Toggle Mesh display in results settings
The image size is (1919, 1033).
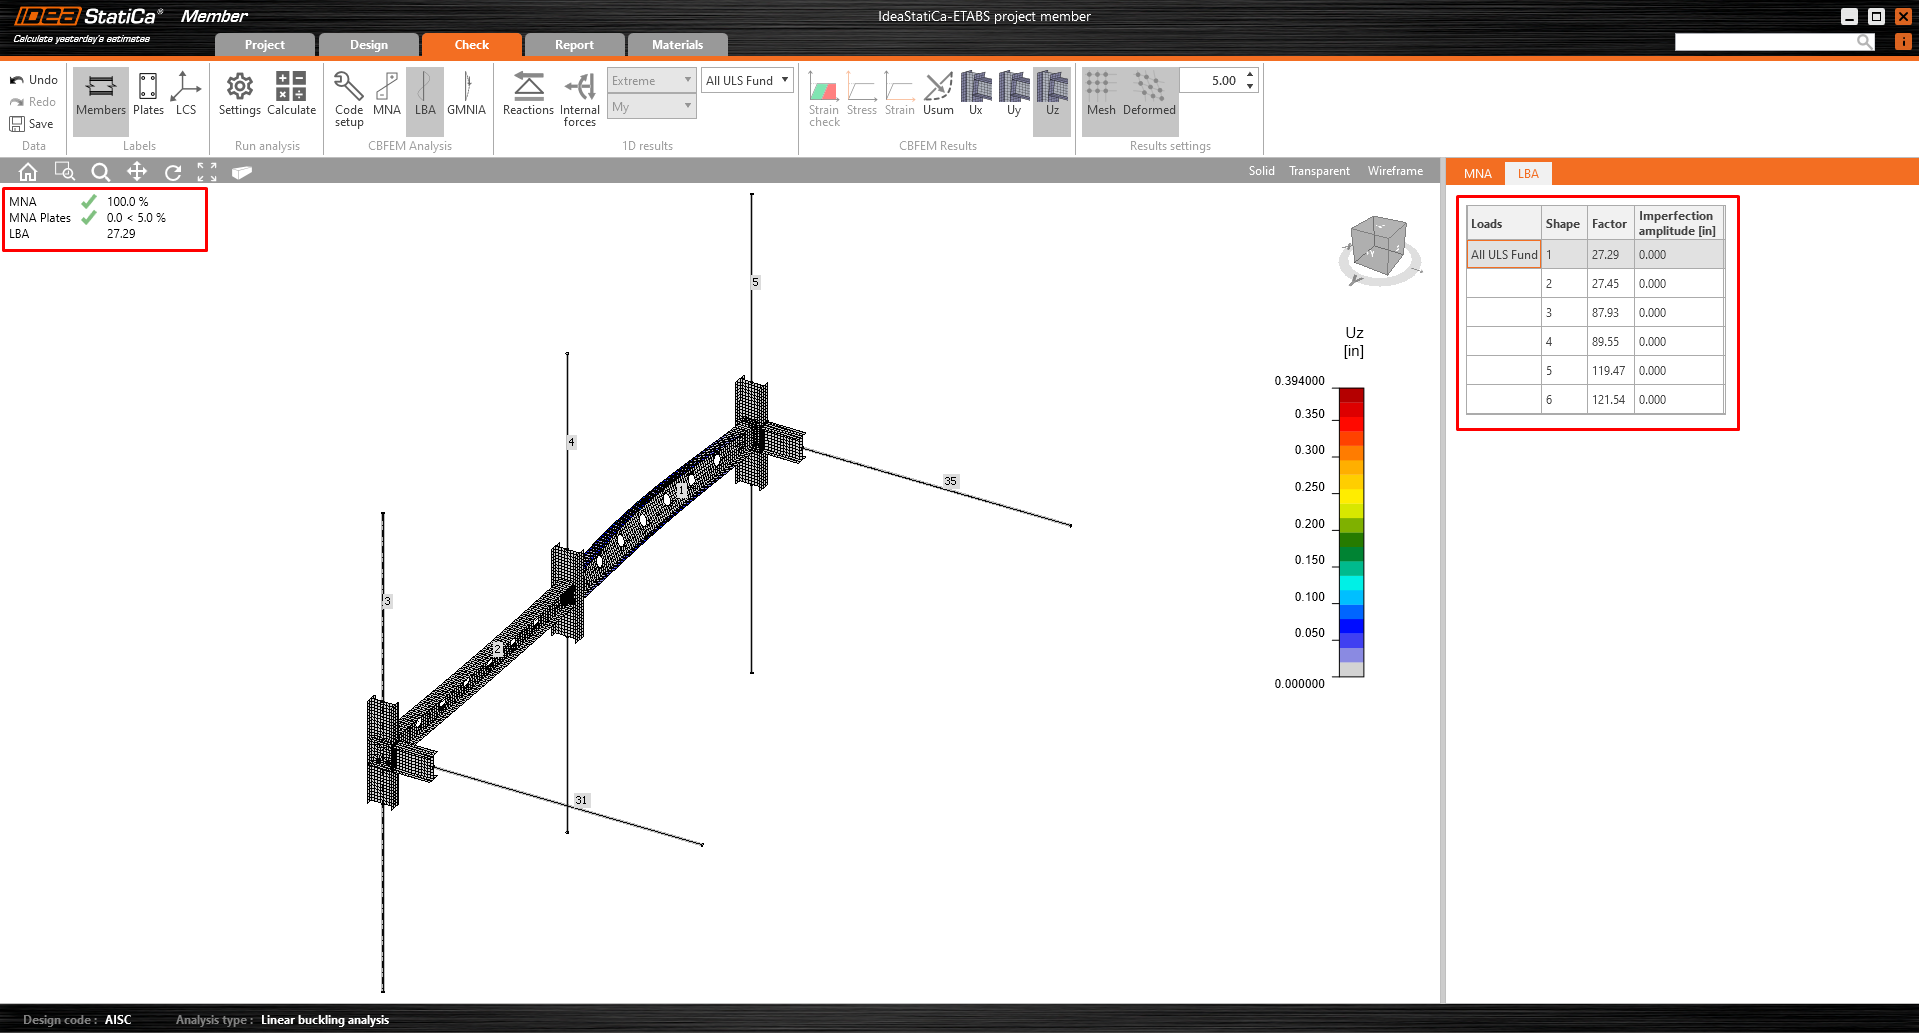1101,94
